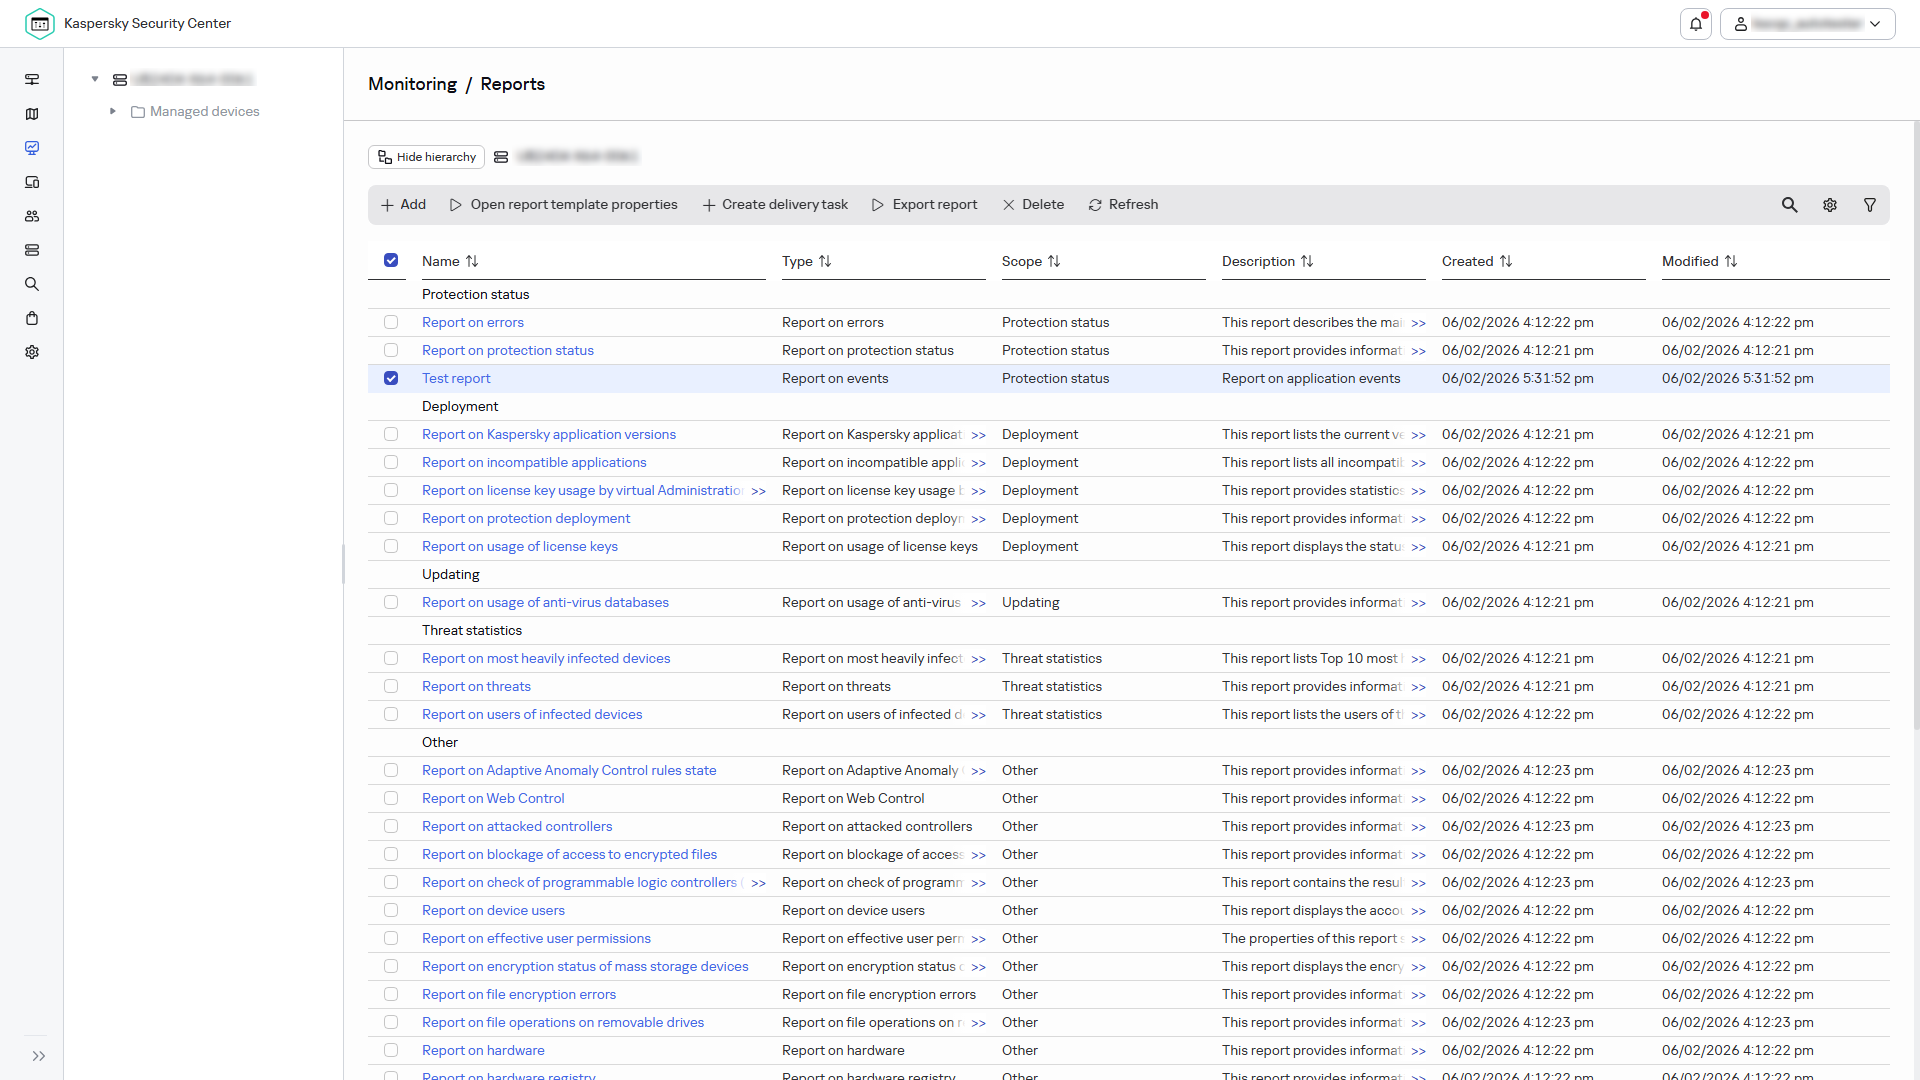
Task: Expand description of Report on errors
Action: pos(1419,323)
